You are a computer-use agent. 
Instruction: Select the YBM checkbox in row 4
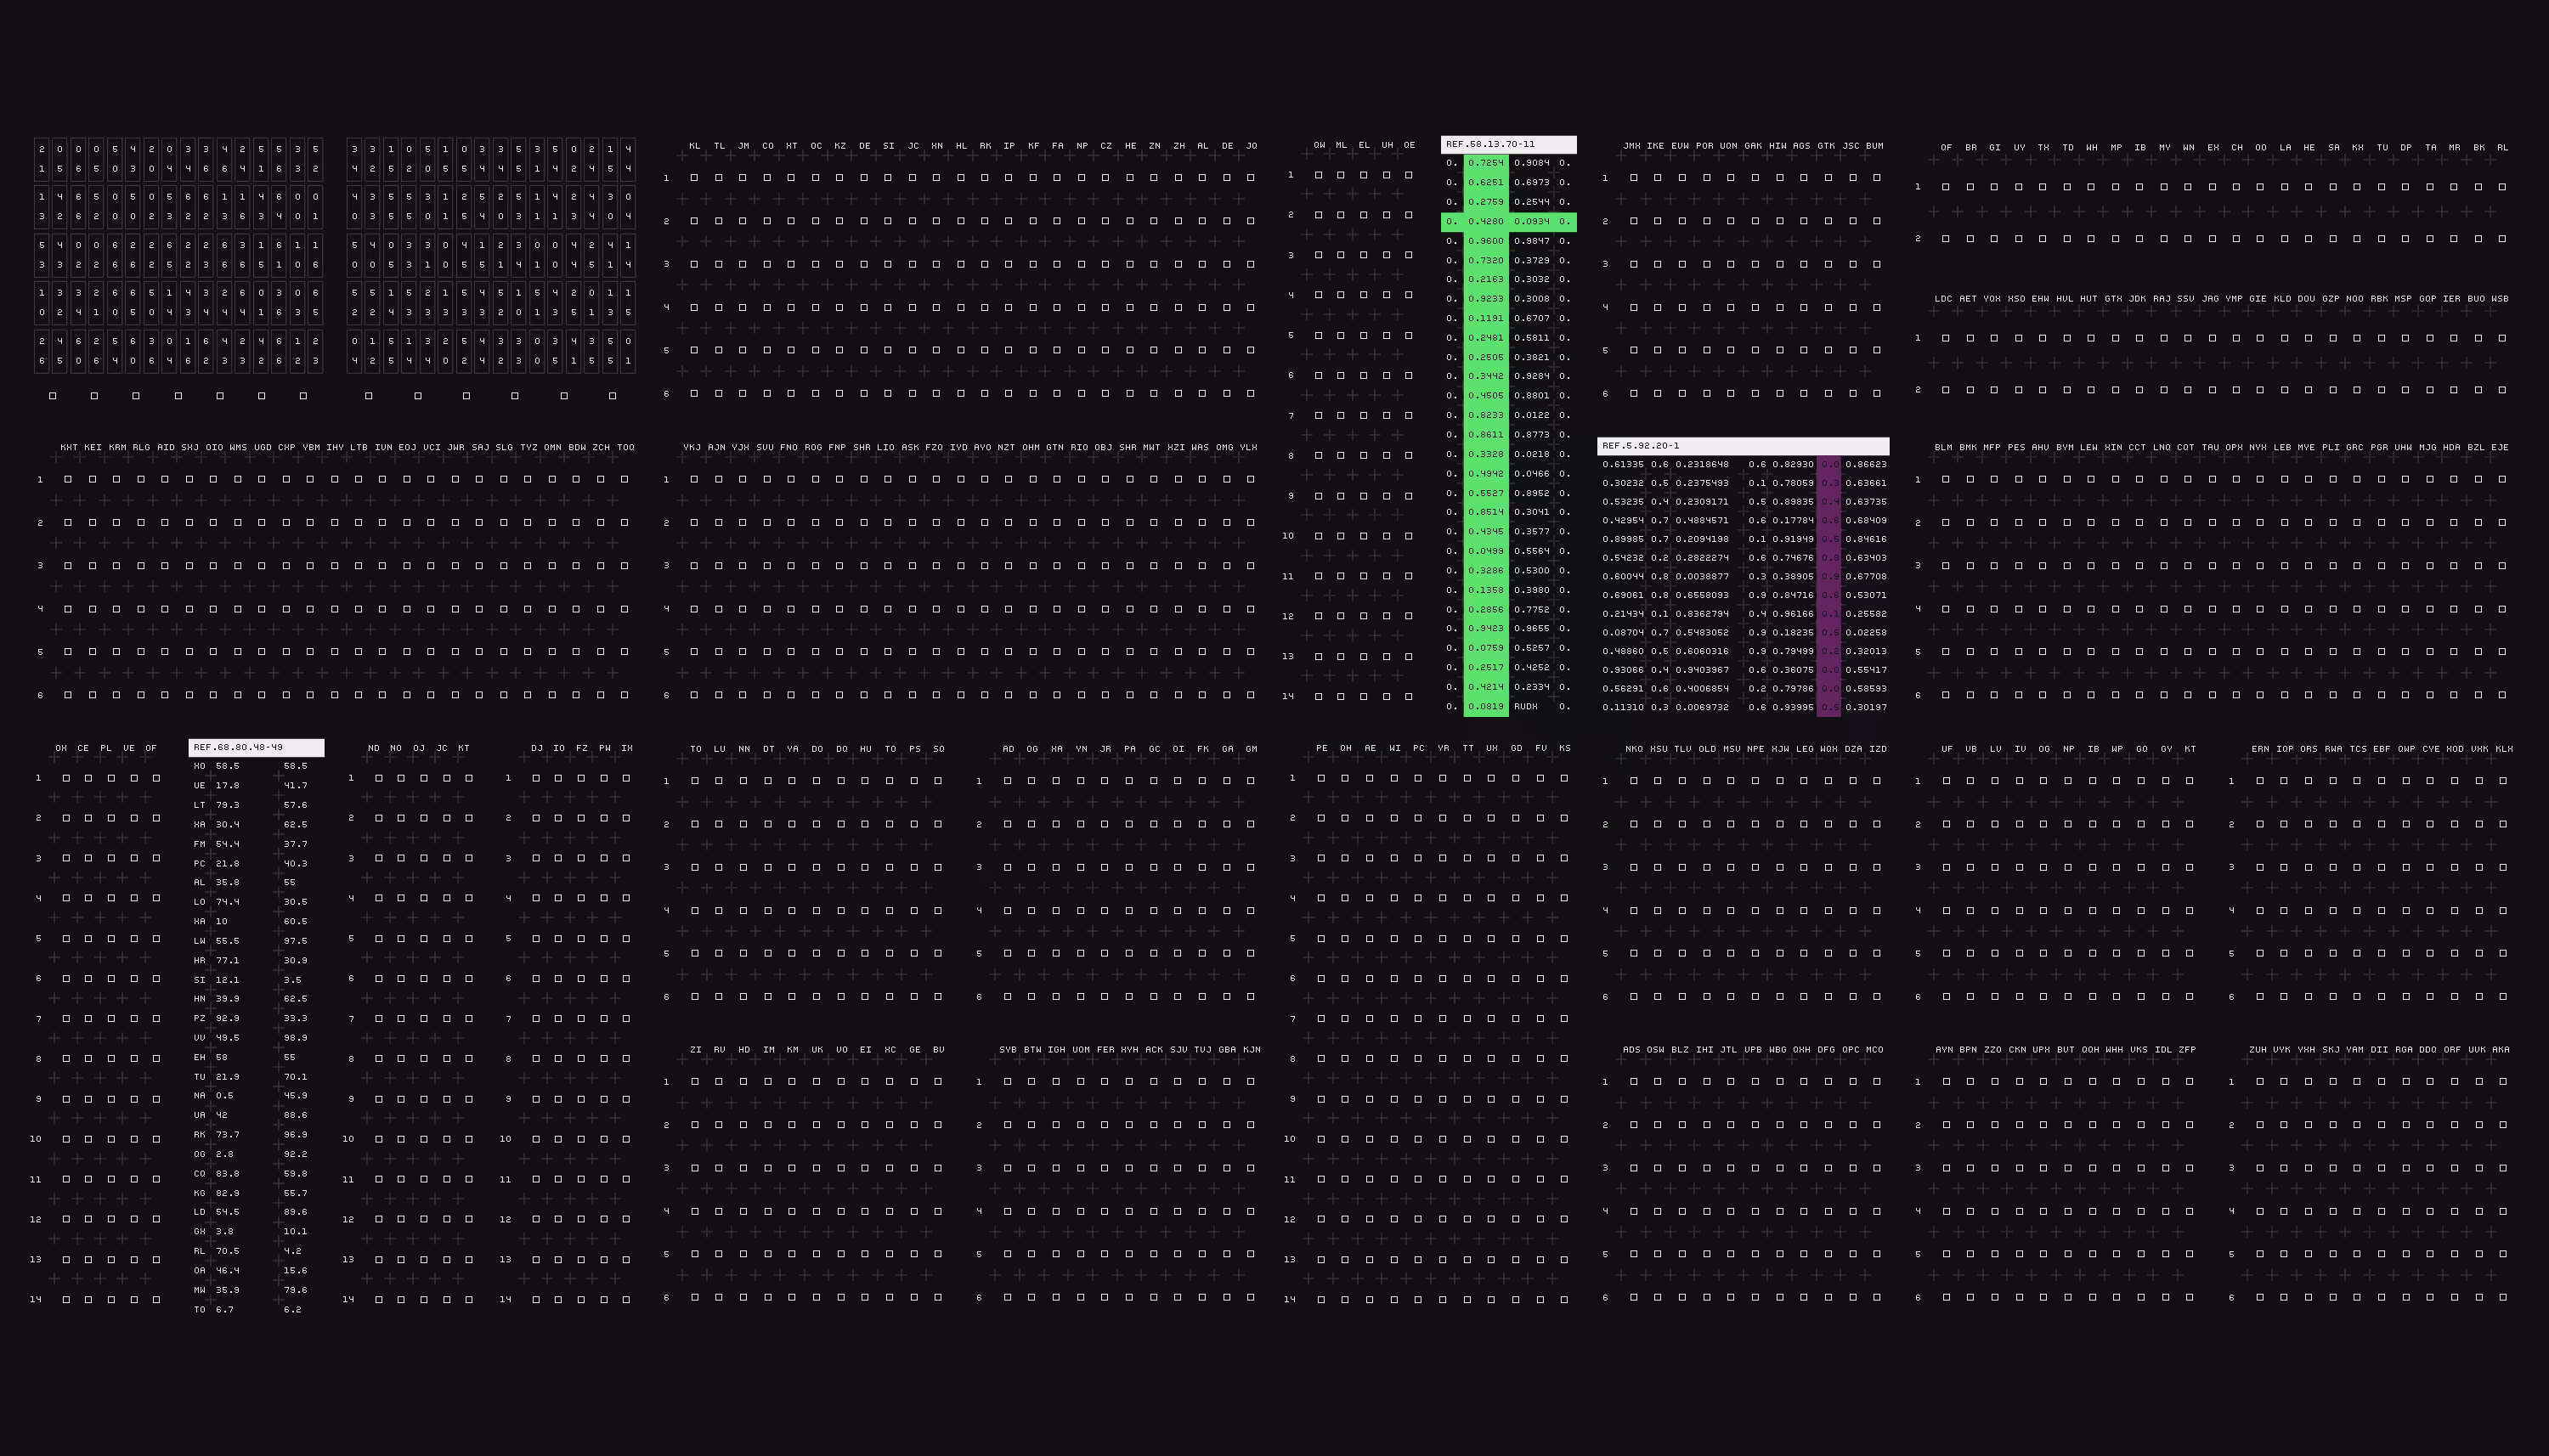click(x=310, y=609)
